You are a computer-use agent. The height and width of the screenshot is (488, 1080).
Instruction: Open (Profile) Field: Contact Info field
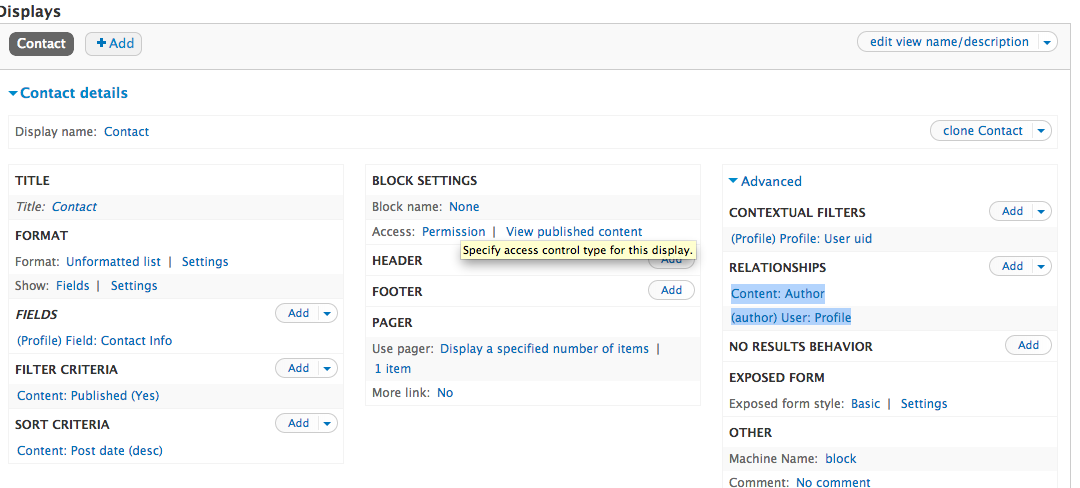[x=94, y=341]
